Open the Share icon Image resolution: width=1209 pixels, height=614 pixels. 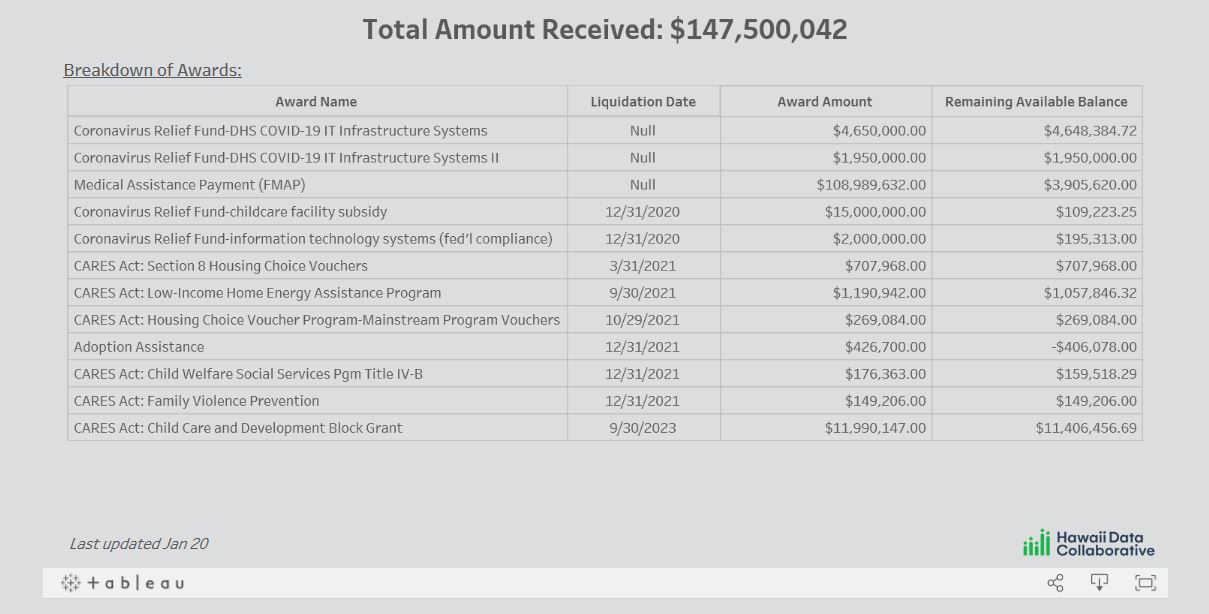[1055, 582]
